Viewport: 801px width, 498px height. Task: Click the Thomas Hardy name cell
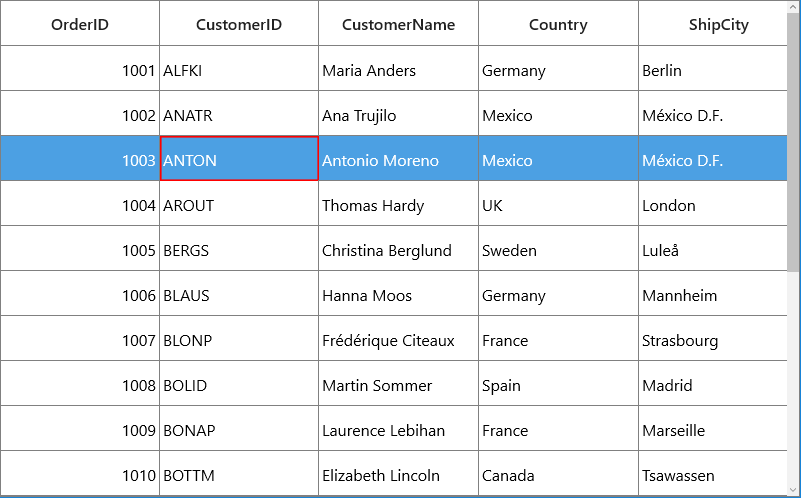398,203
